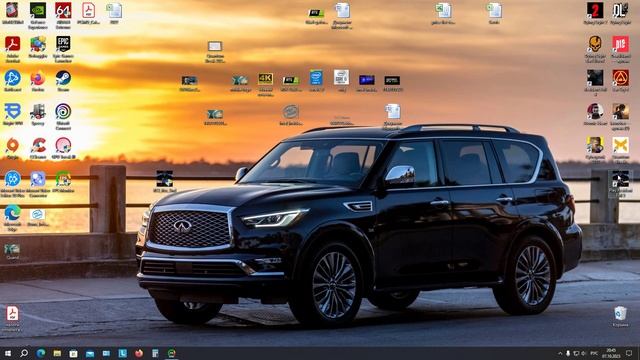Open the Speccy desktop shortcut
This screenshot has height=360, width=640.
(38, 115)
